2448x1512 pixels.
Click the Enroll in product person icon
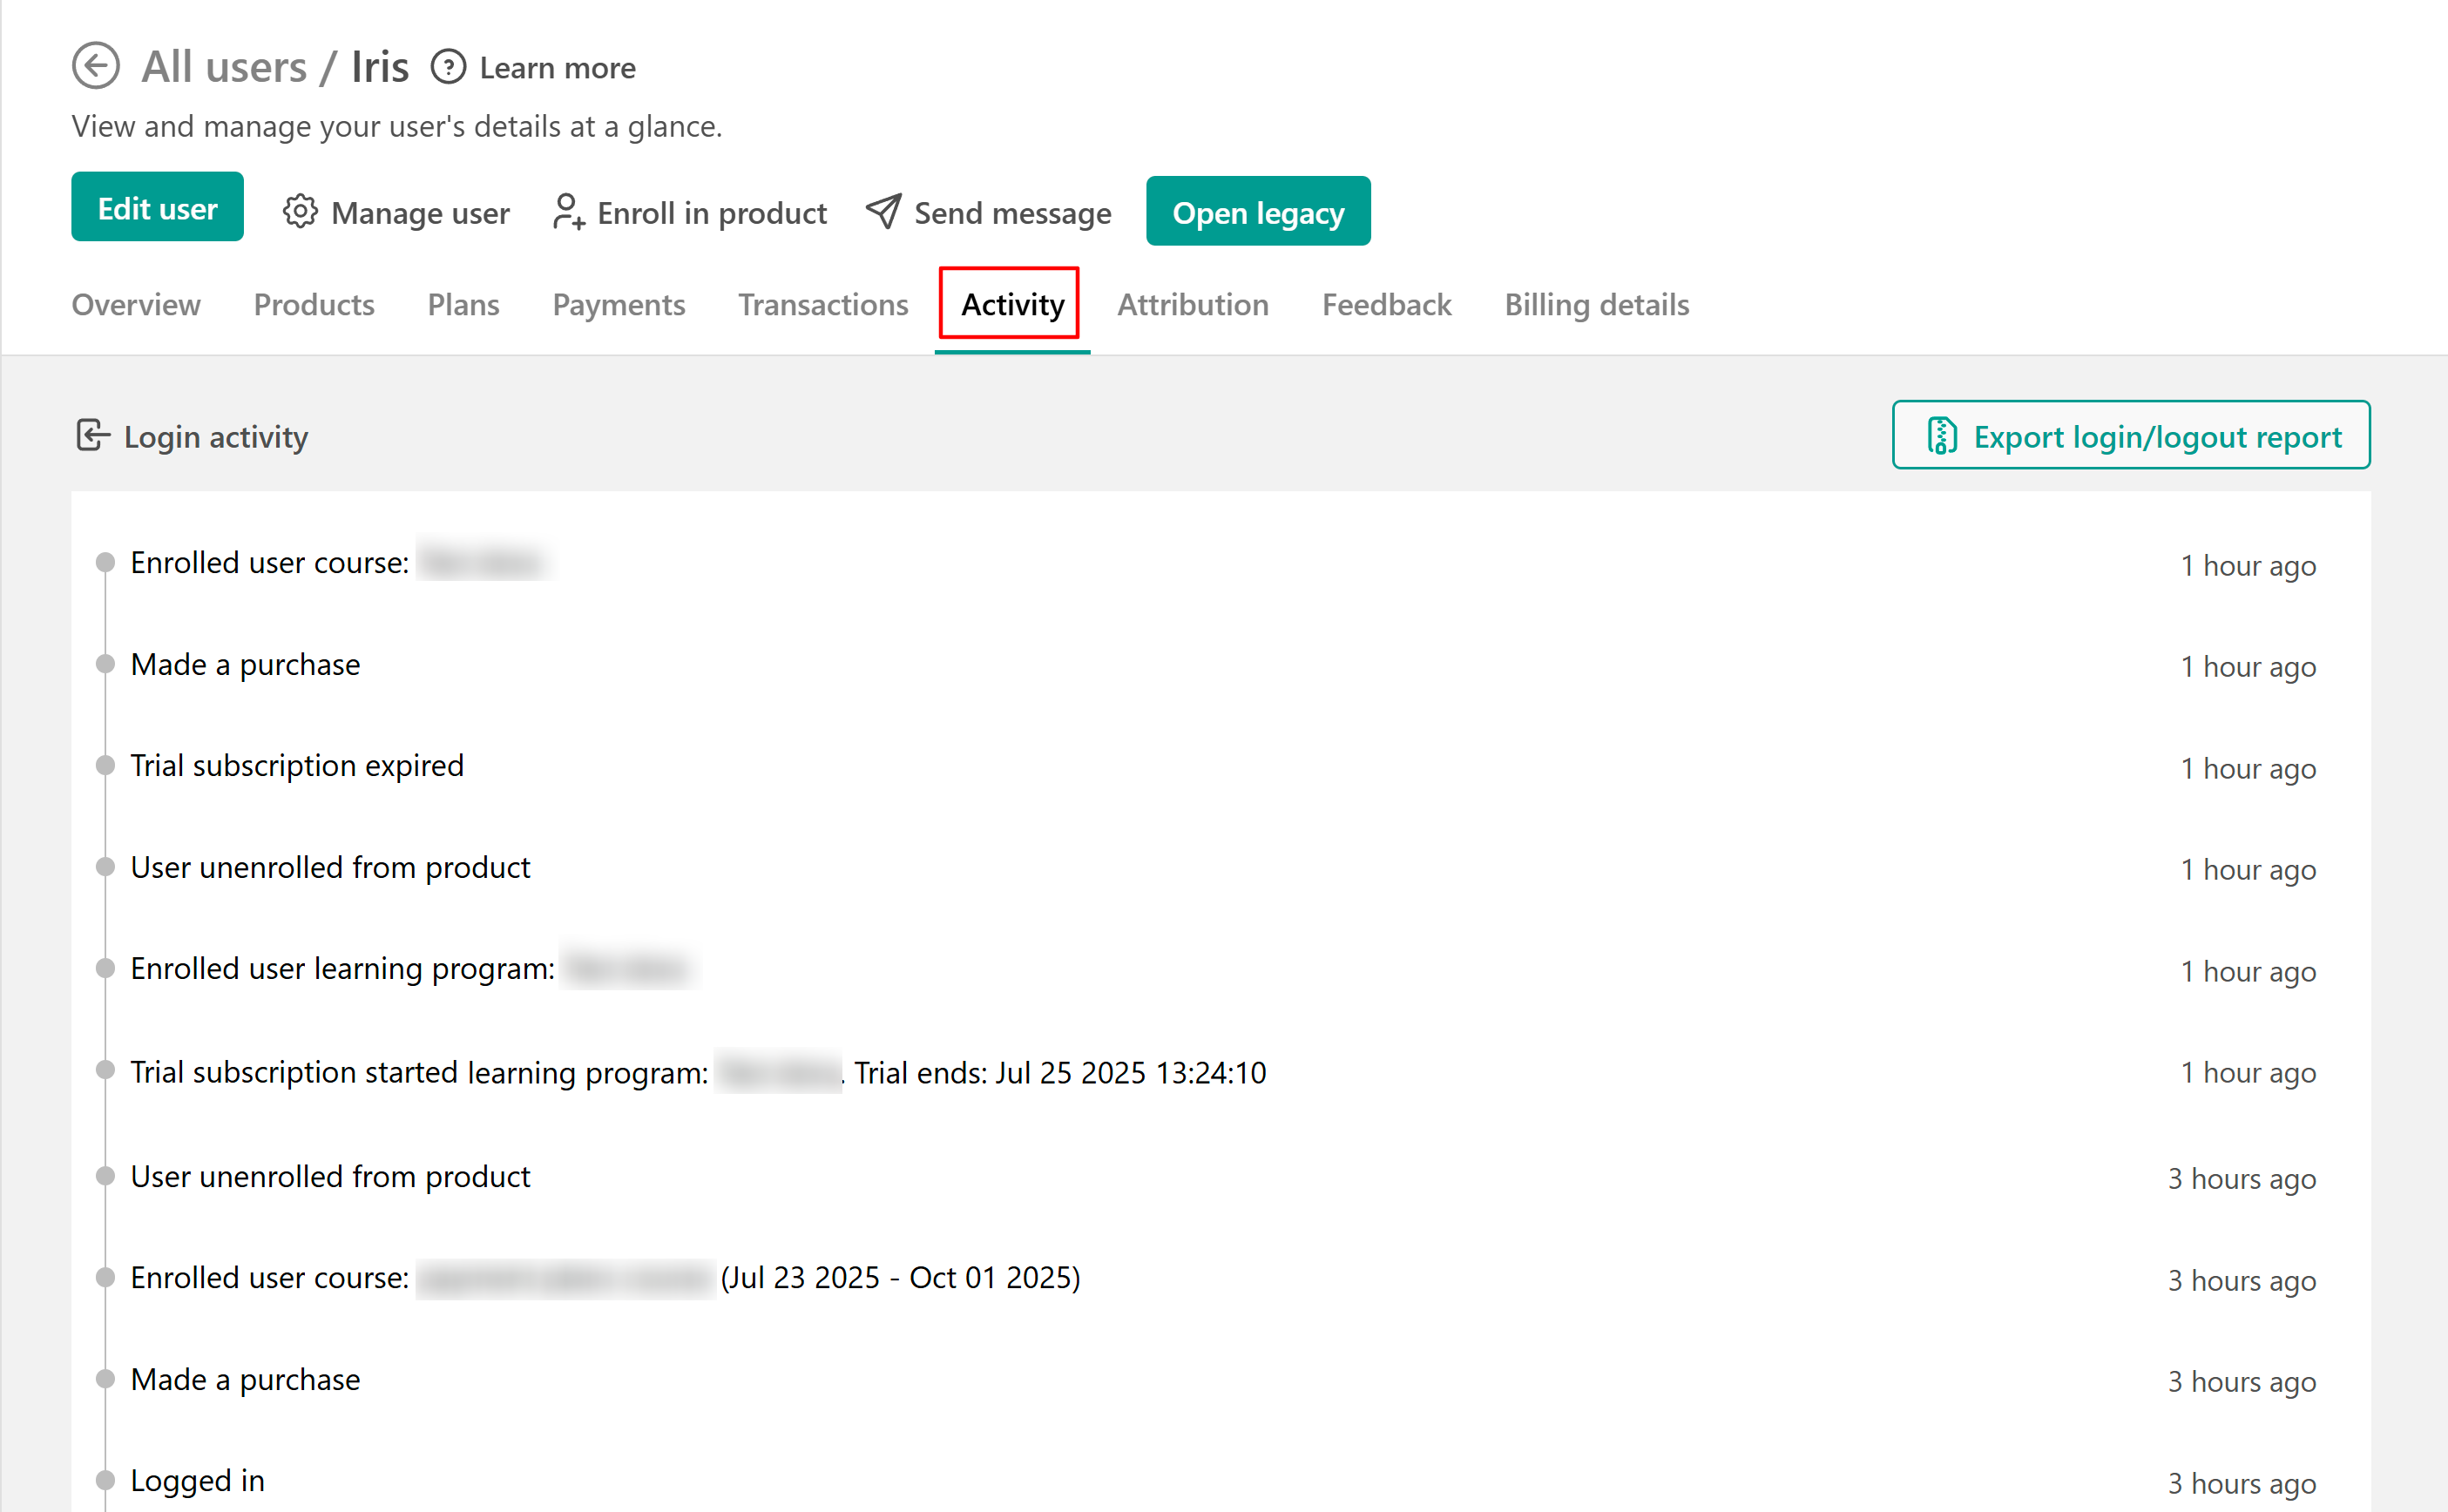coord(568,212)
